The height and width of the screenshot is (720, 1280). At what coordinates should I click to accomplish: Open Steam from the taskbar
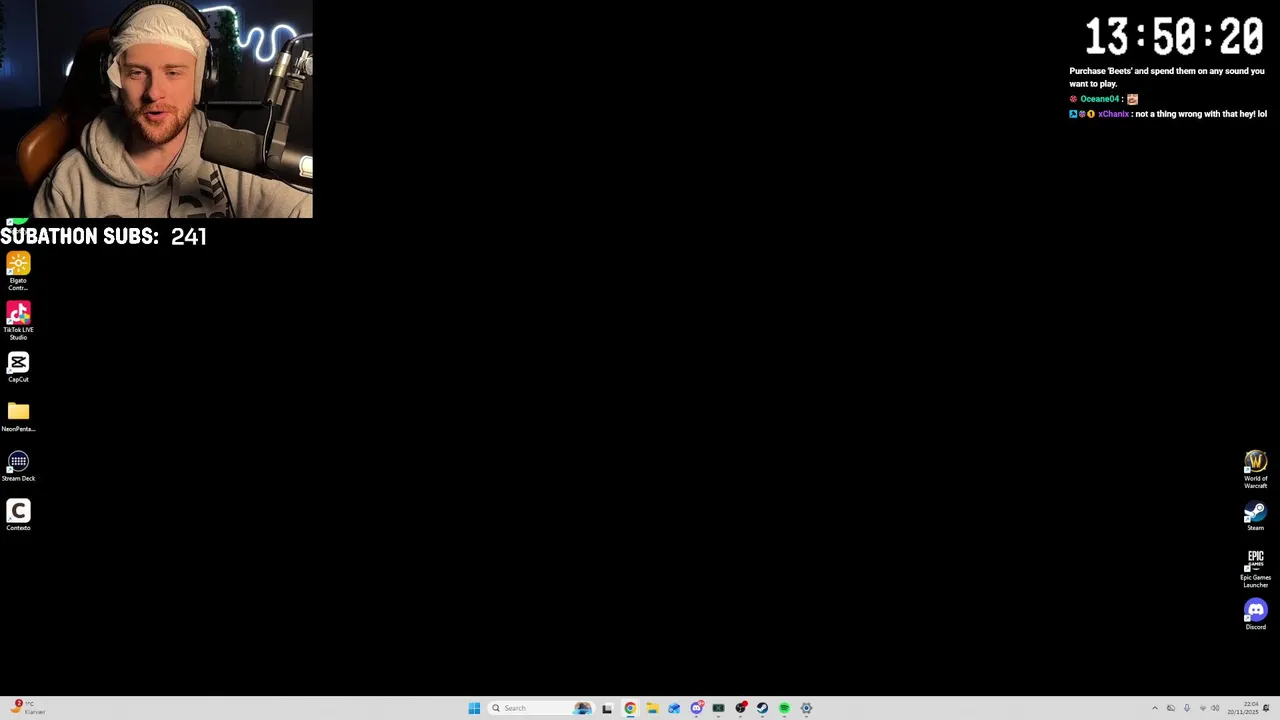[x=762, y=708]
